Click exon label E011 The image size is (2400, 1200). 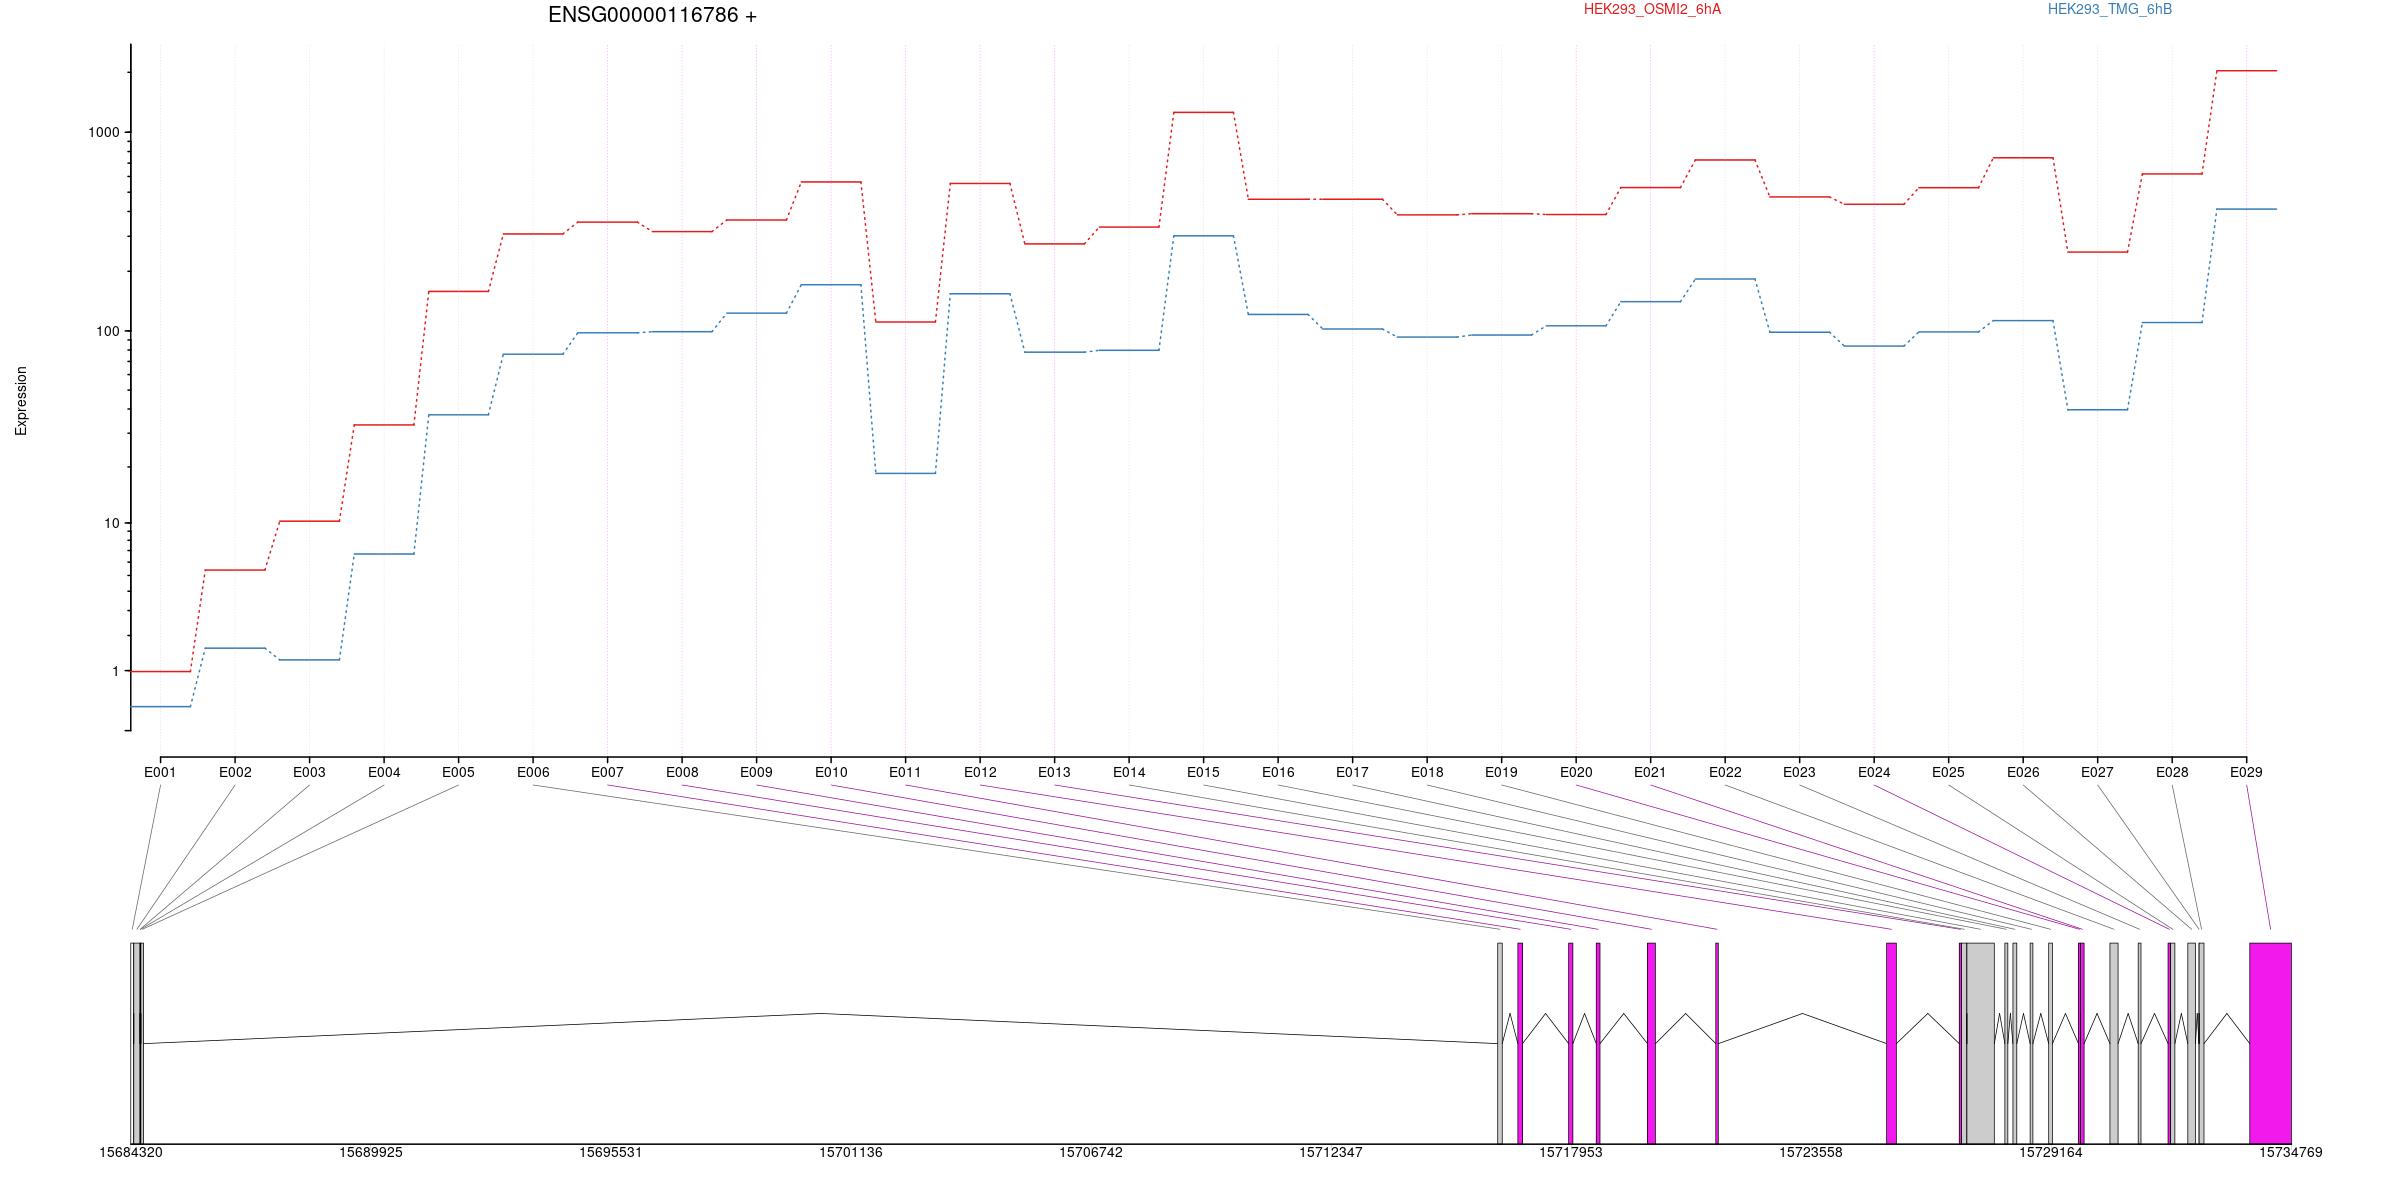[905, 772]
